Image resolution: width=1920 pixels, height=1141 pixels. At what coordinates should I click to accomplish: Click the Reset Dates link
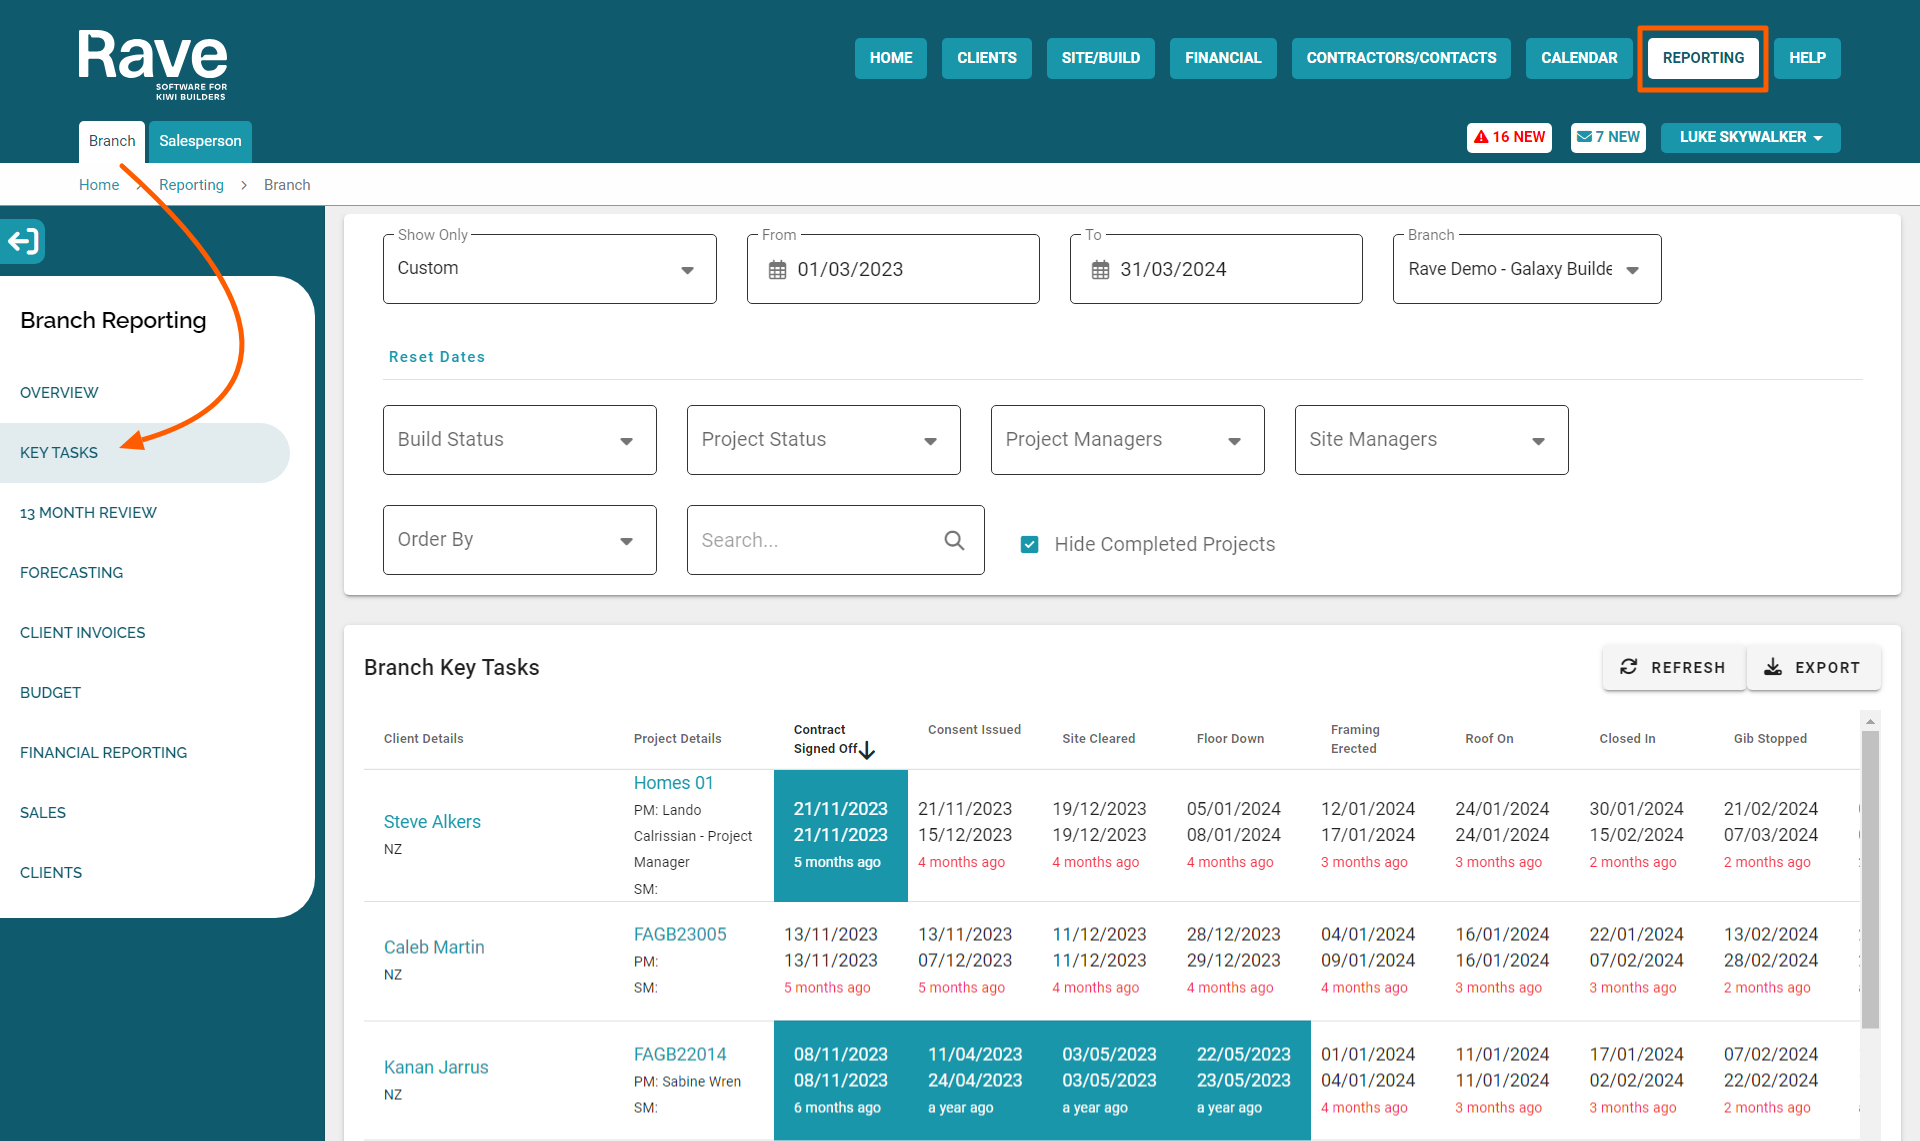coord(437,357)
